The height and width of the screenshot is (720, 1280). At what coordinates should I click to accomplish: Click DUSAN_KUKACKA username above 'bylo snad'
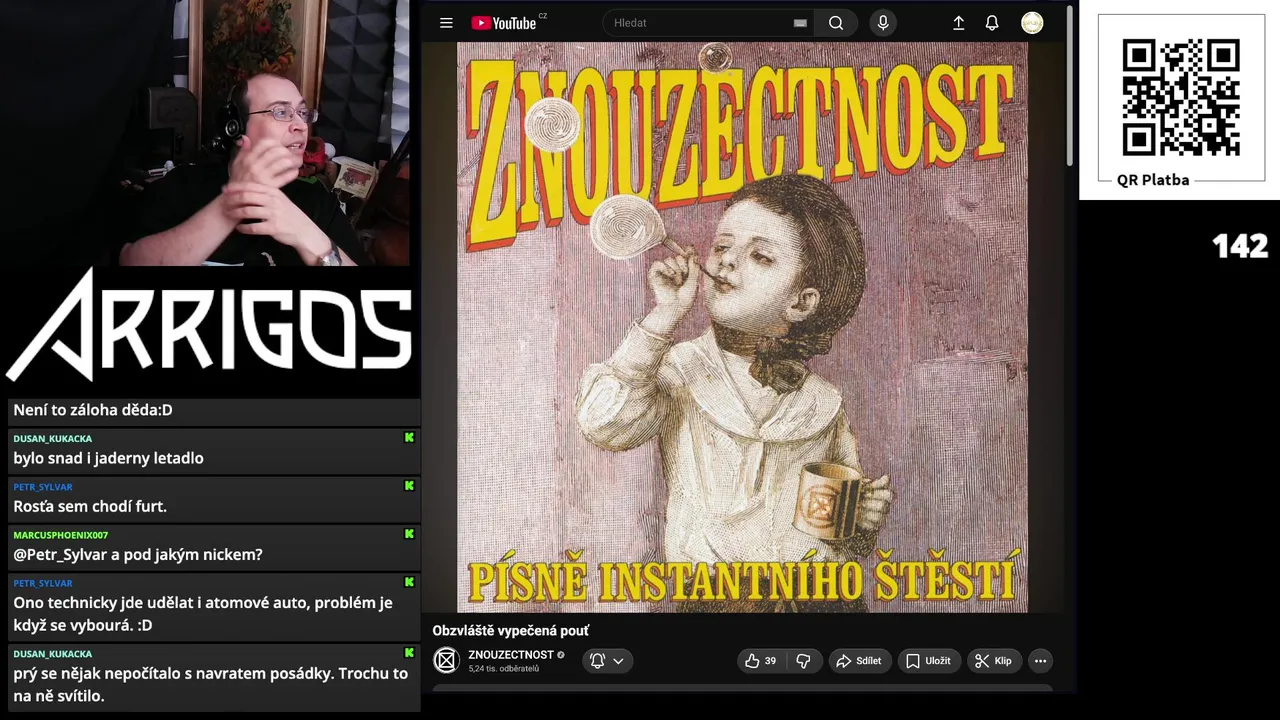coord(52,439)
